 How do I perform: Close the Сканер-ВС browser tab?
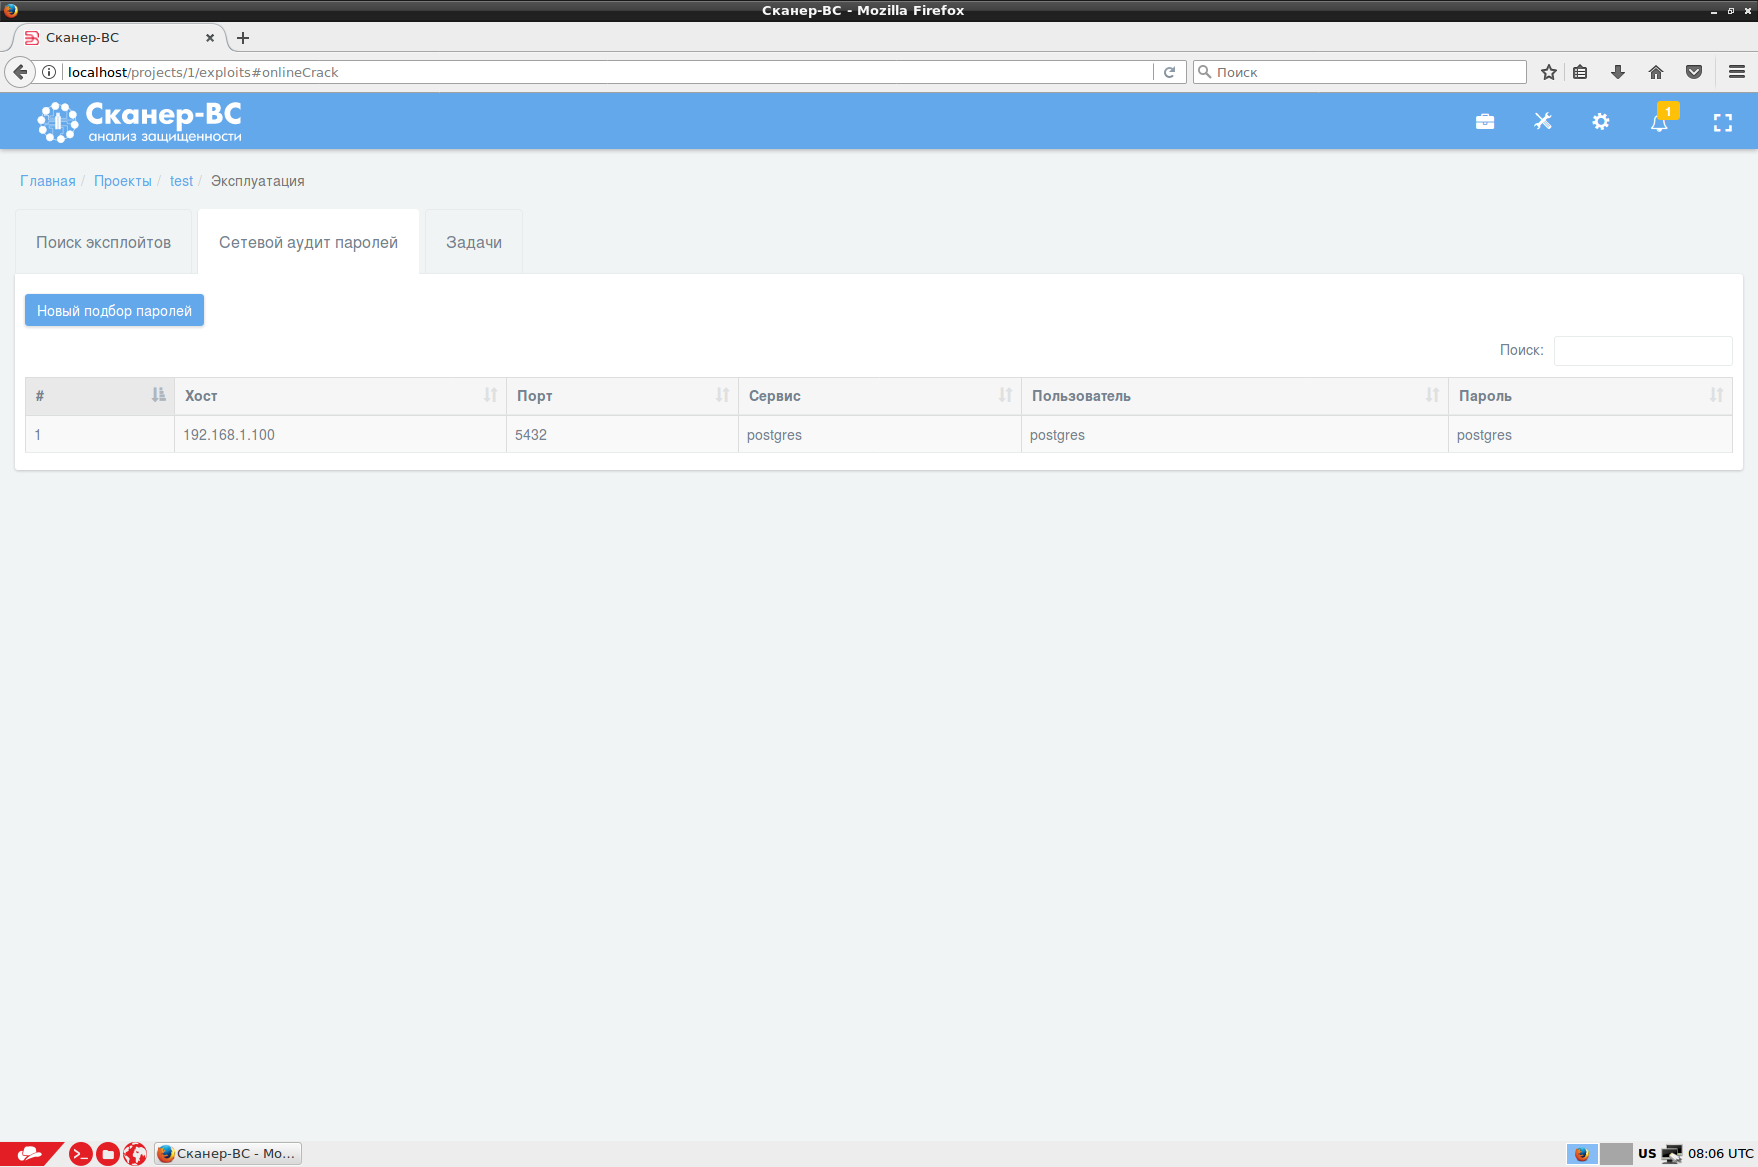click(210, 38)
